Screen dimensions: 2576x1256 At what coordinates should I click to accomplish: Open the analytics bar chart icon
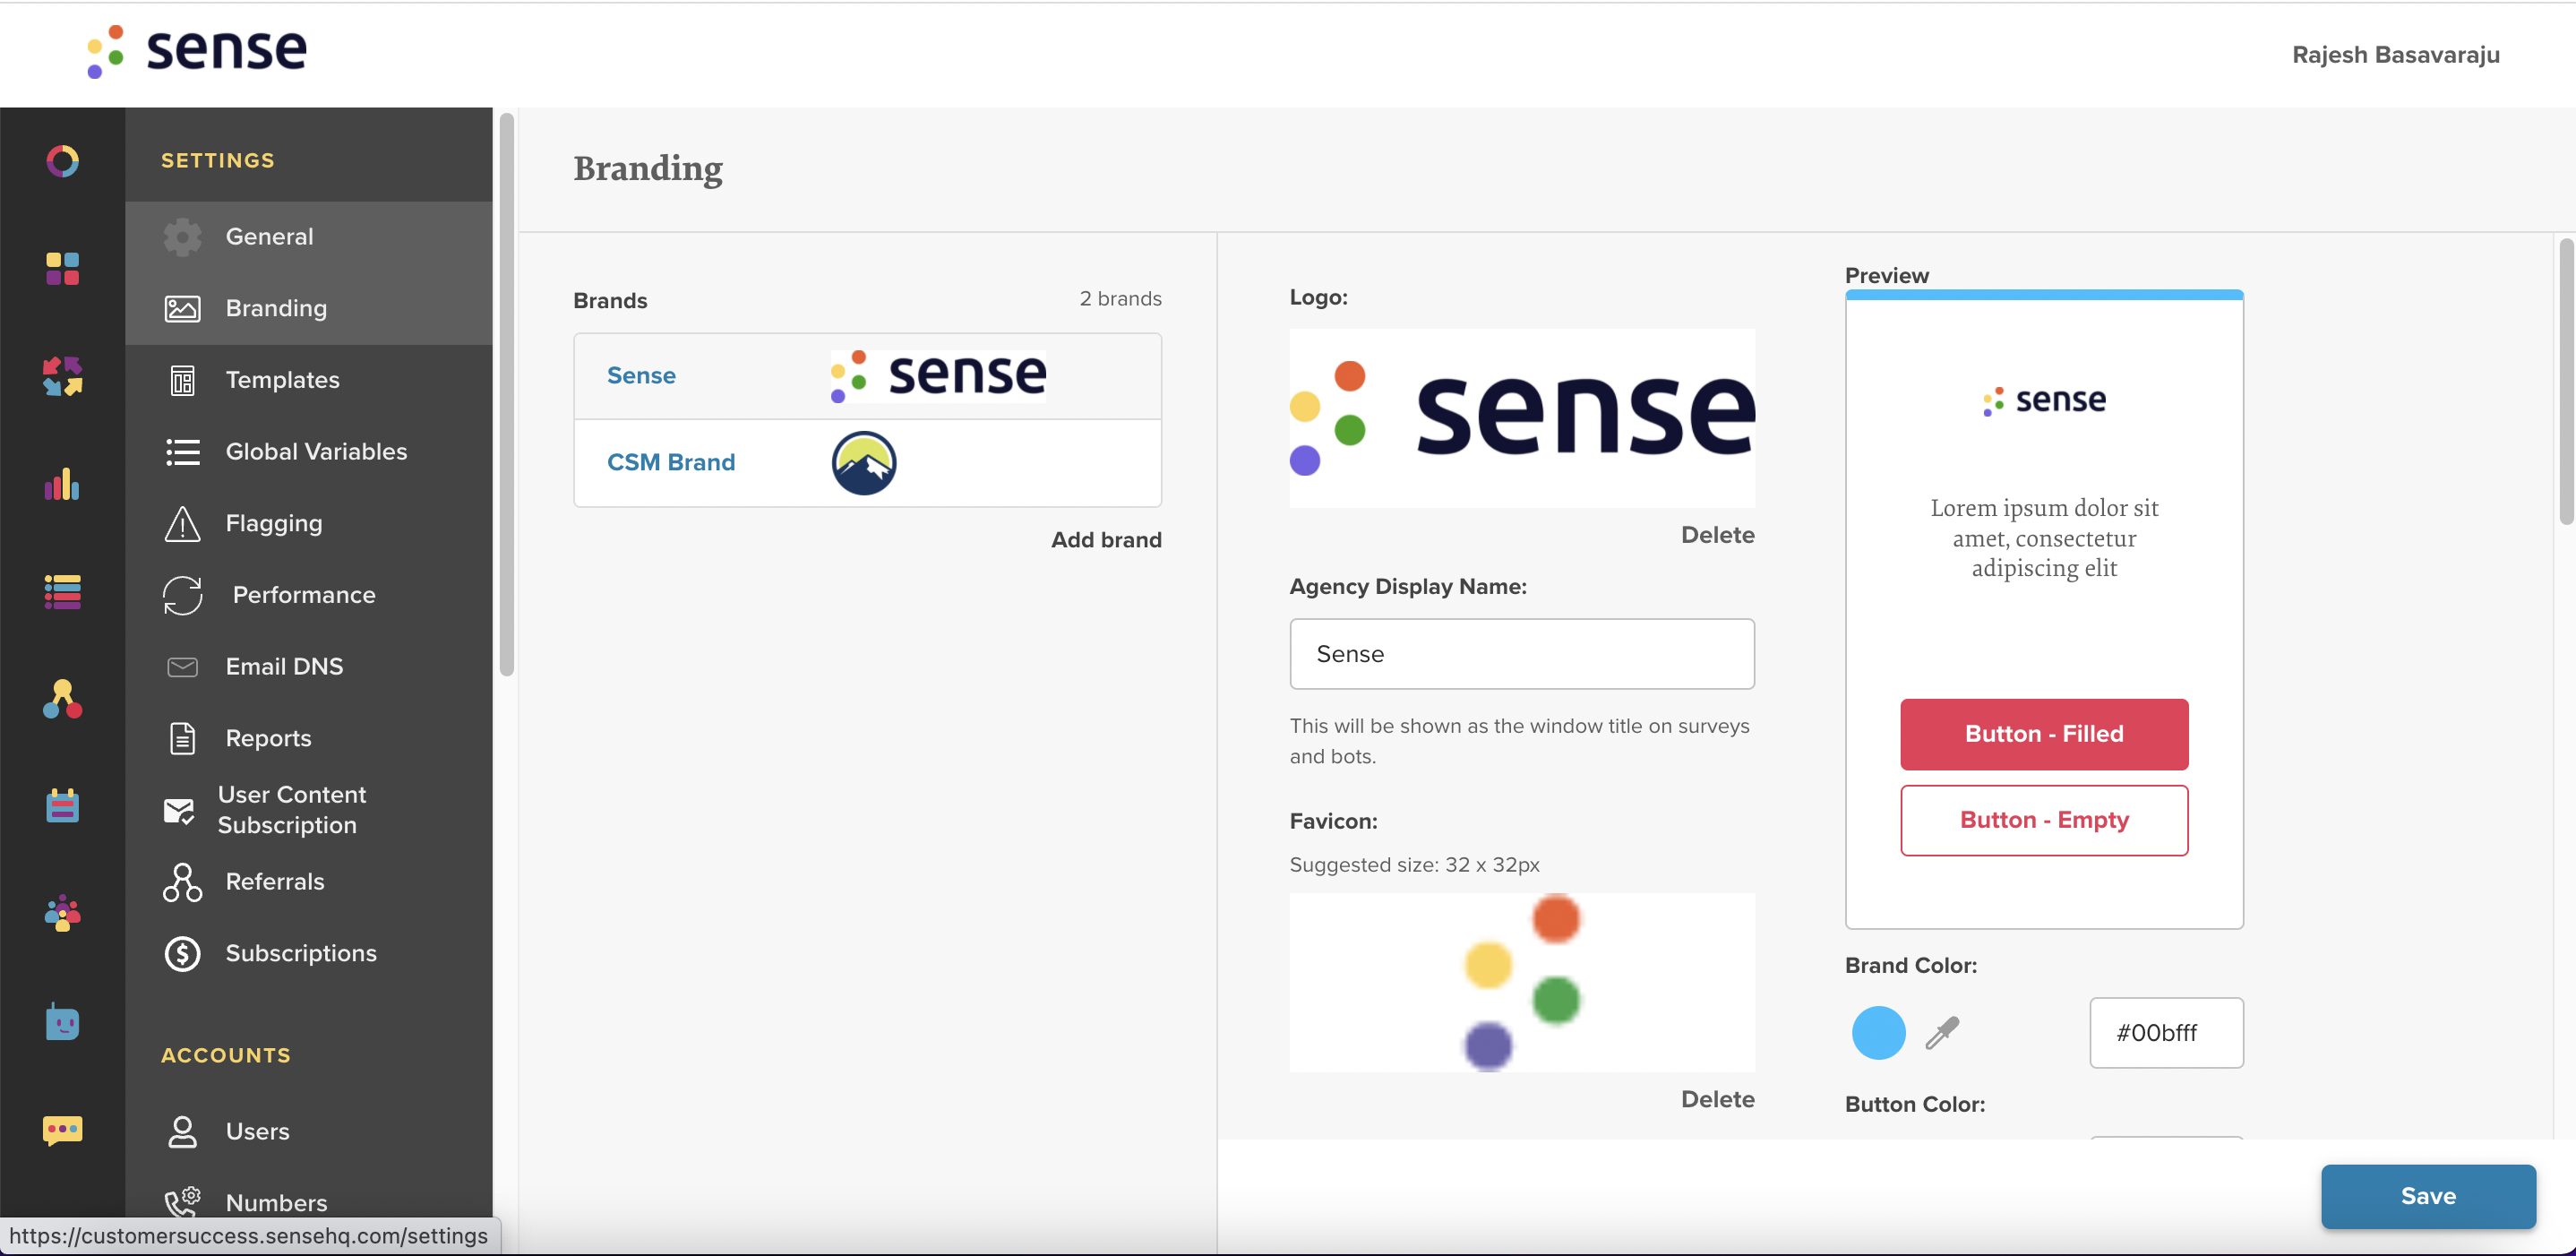click(x=62, y=486)
